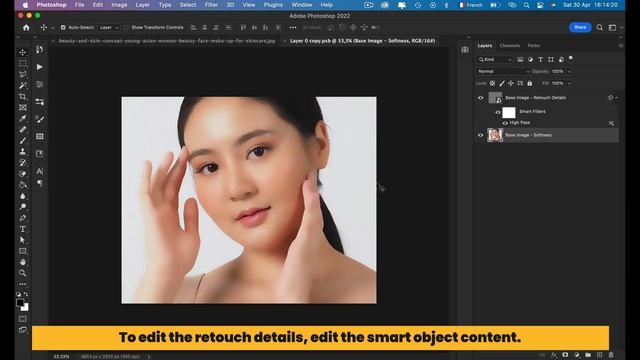Select the Paint Bucket tool
The height and width of the screenshot is (360, 640).
click(23, 184)
